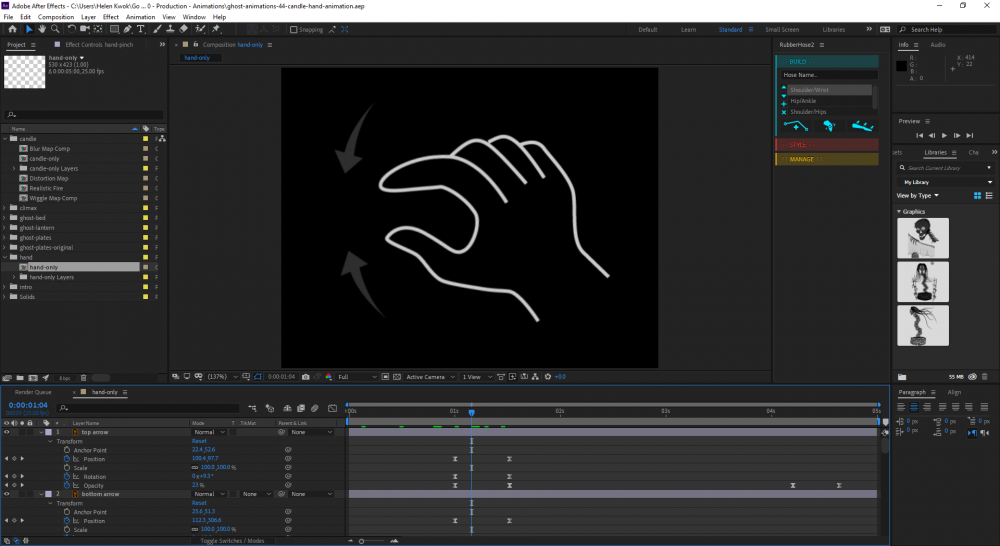Select the Roto Brush tool
The height and width of the screenshot is (546, 1000).
[200, 29]
